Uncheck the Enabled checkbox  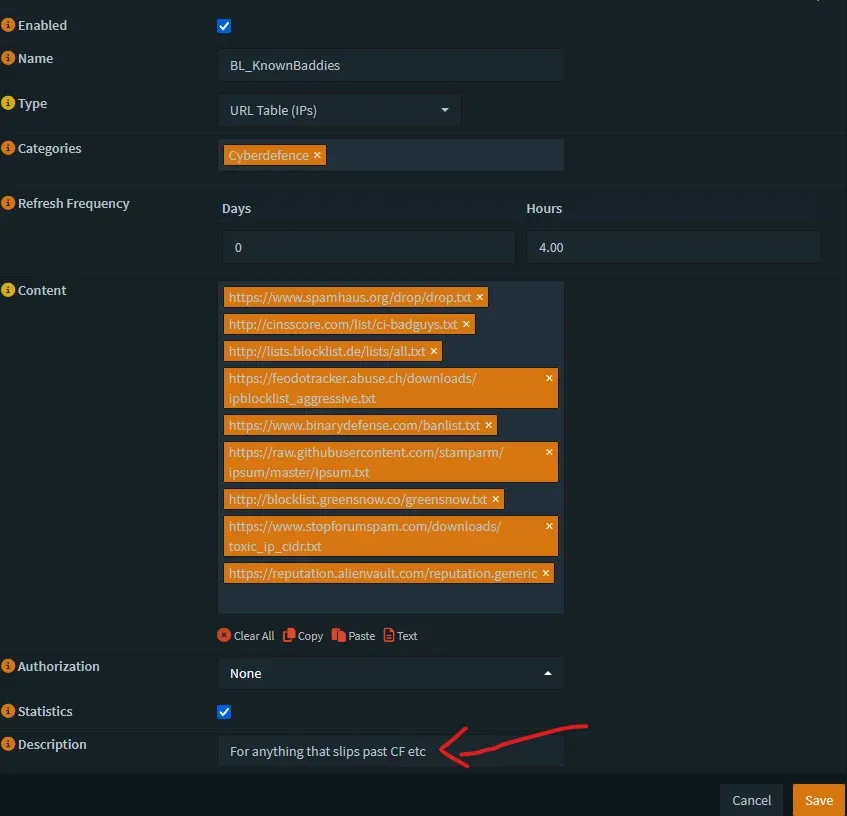point(224,26)
